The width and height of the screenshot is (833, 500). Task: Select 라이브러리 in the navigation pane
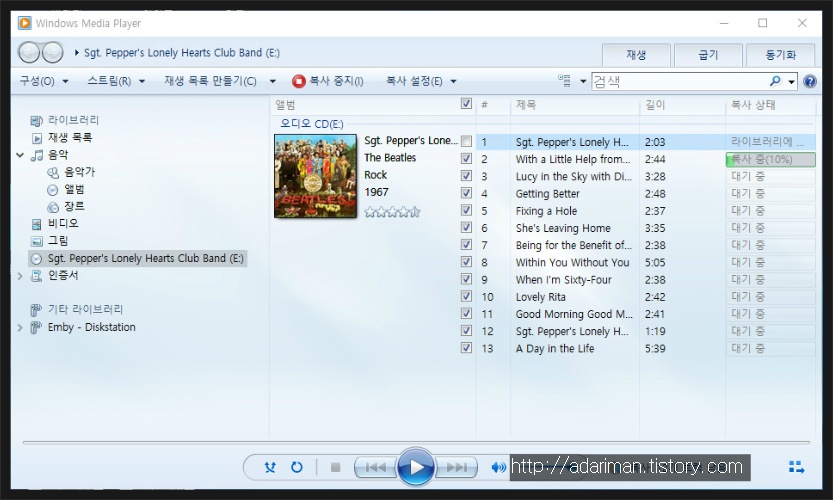pyautogui.click(x=73, y=121)
